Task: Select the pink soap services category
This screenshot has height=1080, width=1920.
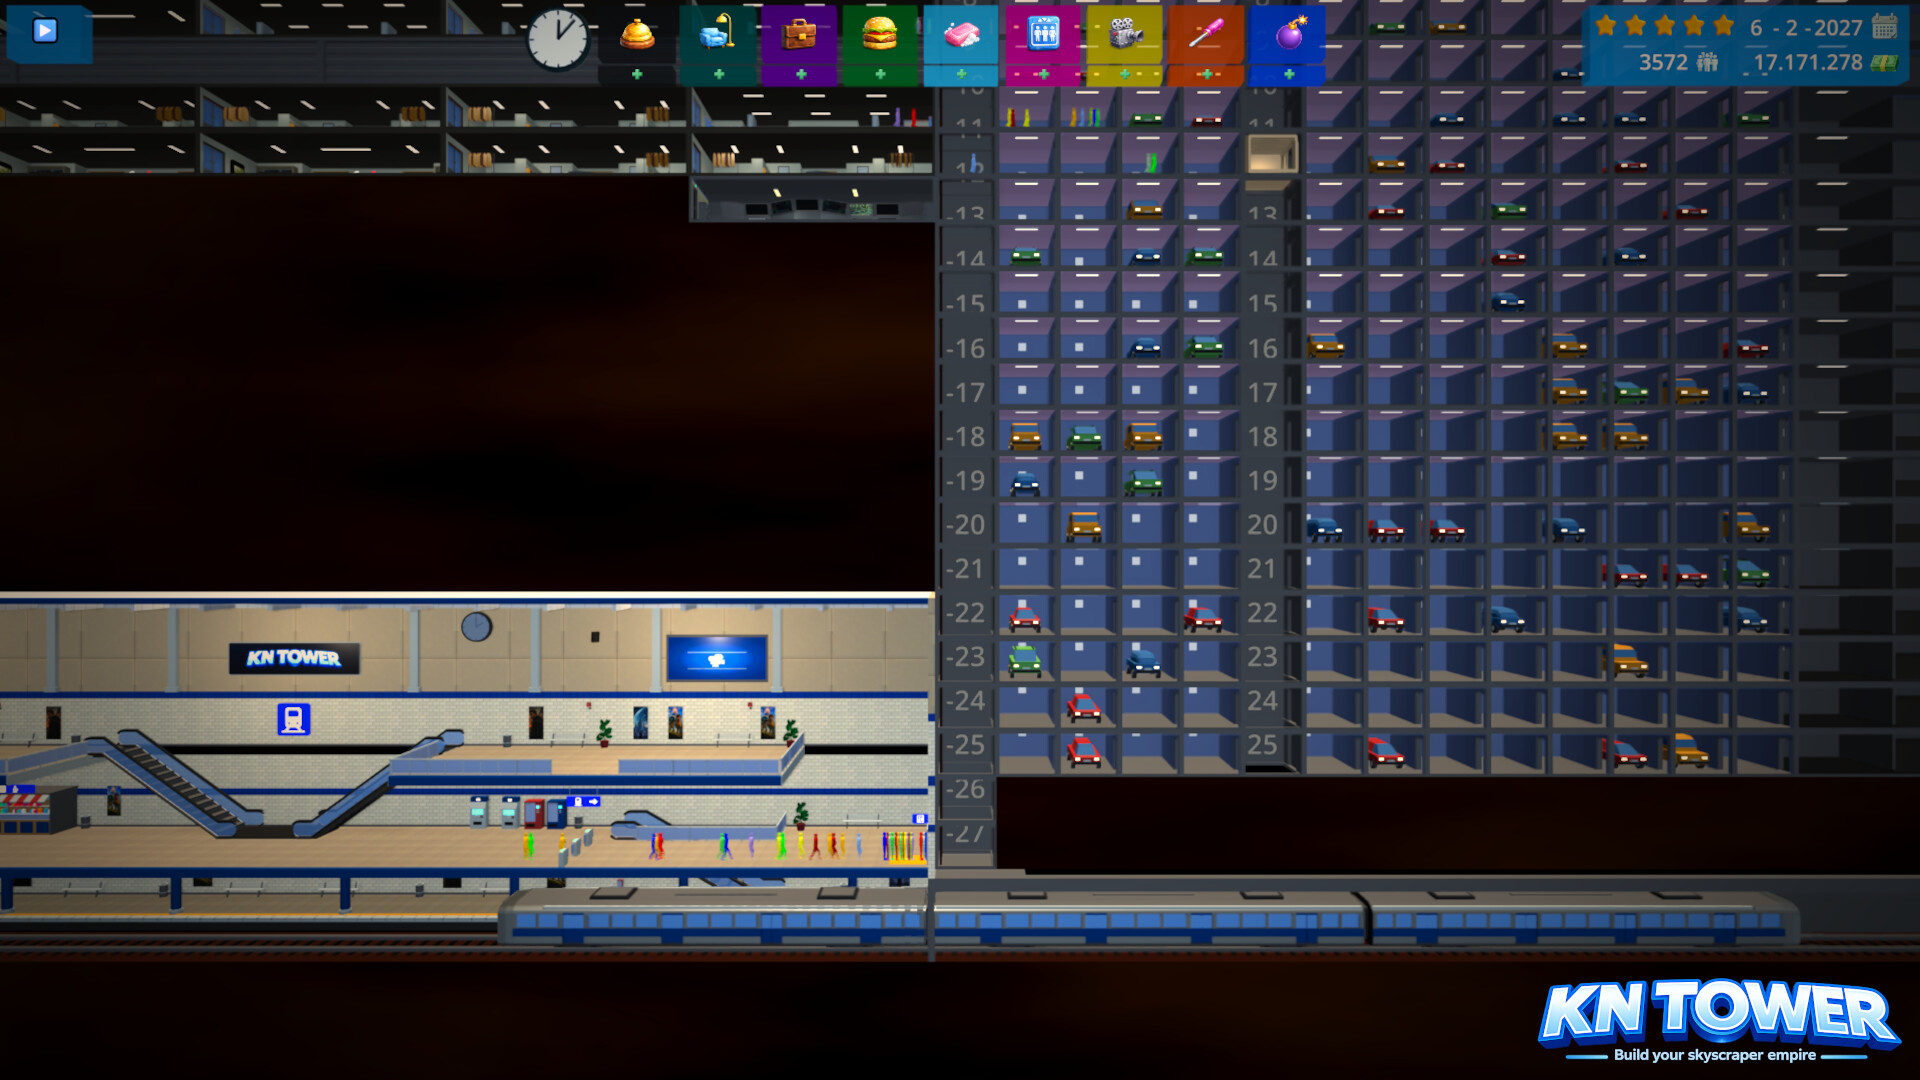Action: (x=961, y=35)
